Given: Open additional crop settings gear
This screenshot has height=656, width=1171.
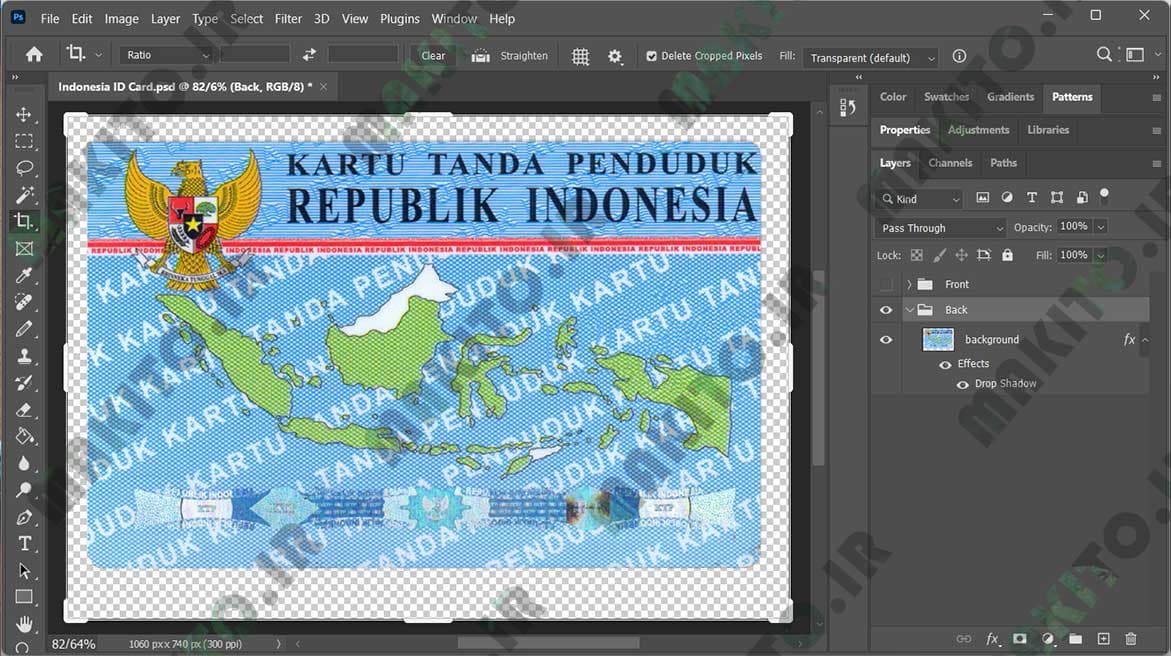Looking at the screenshot, I should coord(615,56).
